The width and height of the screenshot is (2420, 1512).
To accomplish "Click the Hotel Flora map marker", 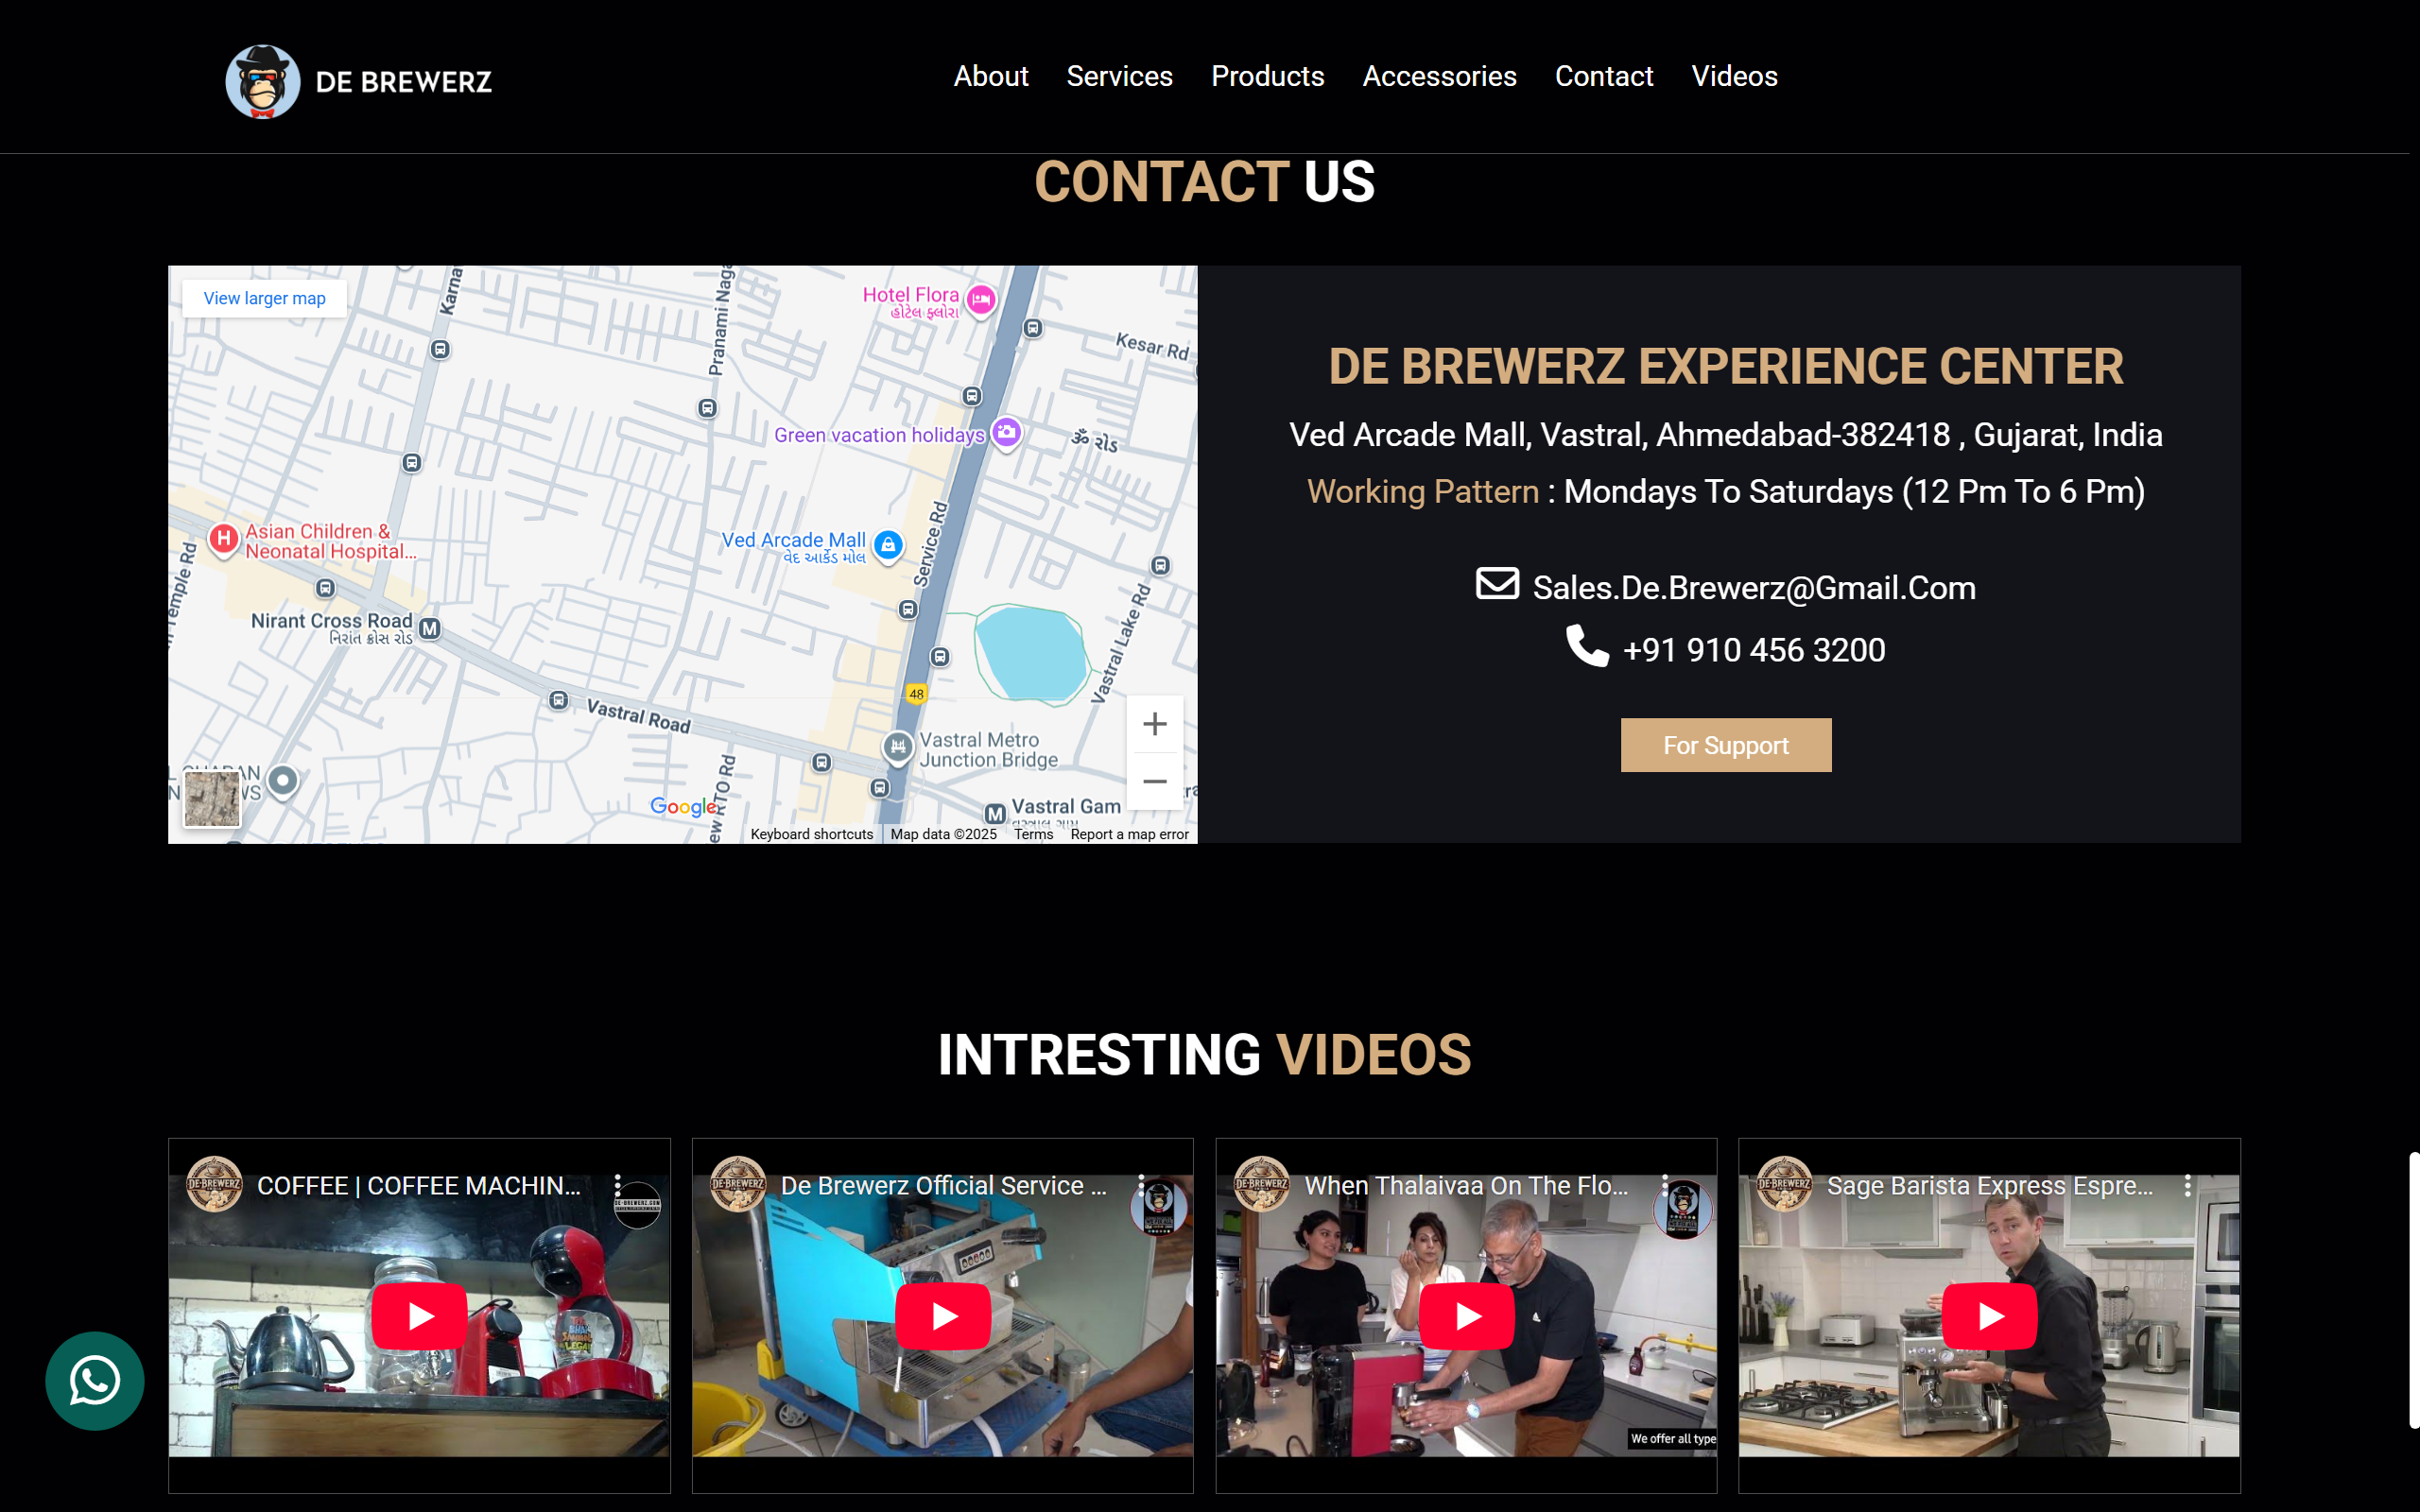I will (981, 299).
